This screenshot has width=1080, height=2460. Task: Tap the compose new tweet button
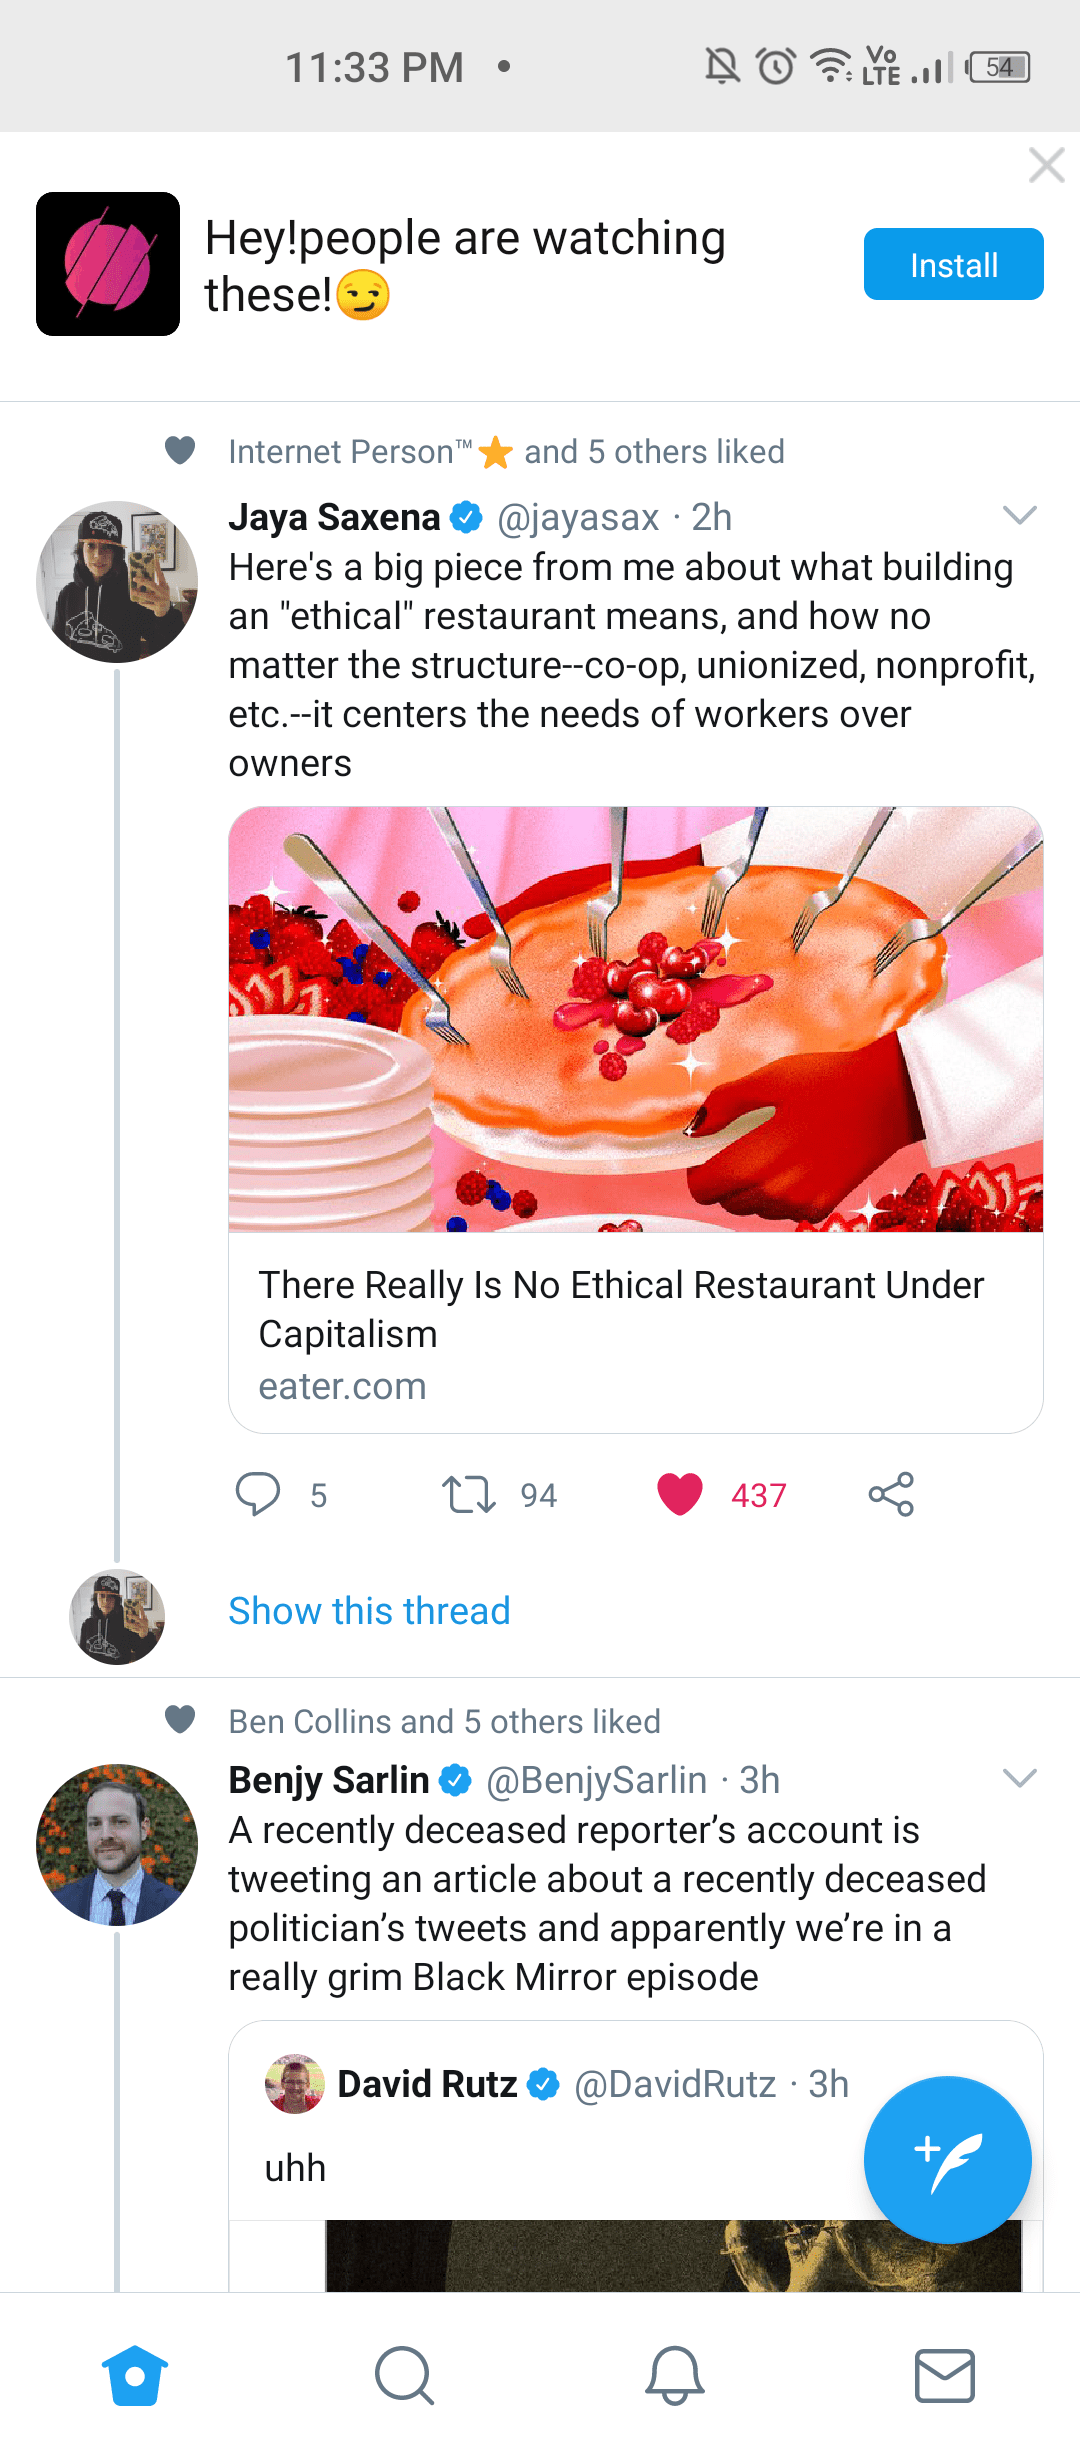(947, 2160)
